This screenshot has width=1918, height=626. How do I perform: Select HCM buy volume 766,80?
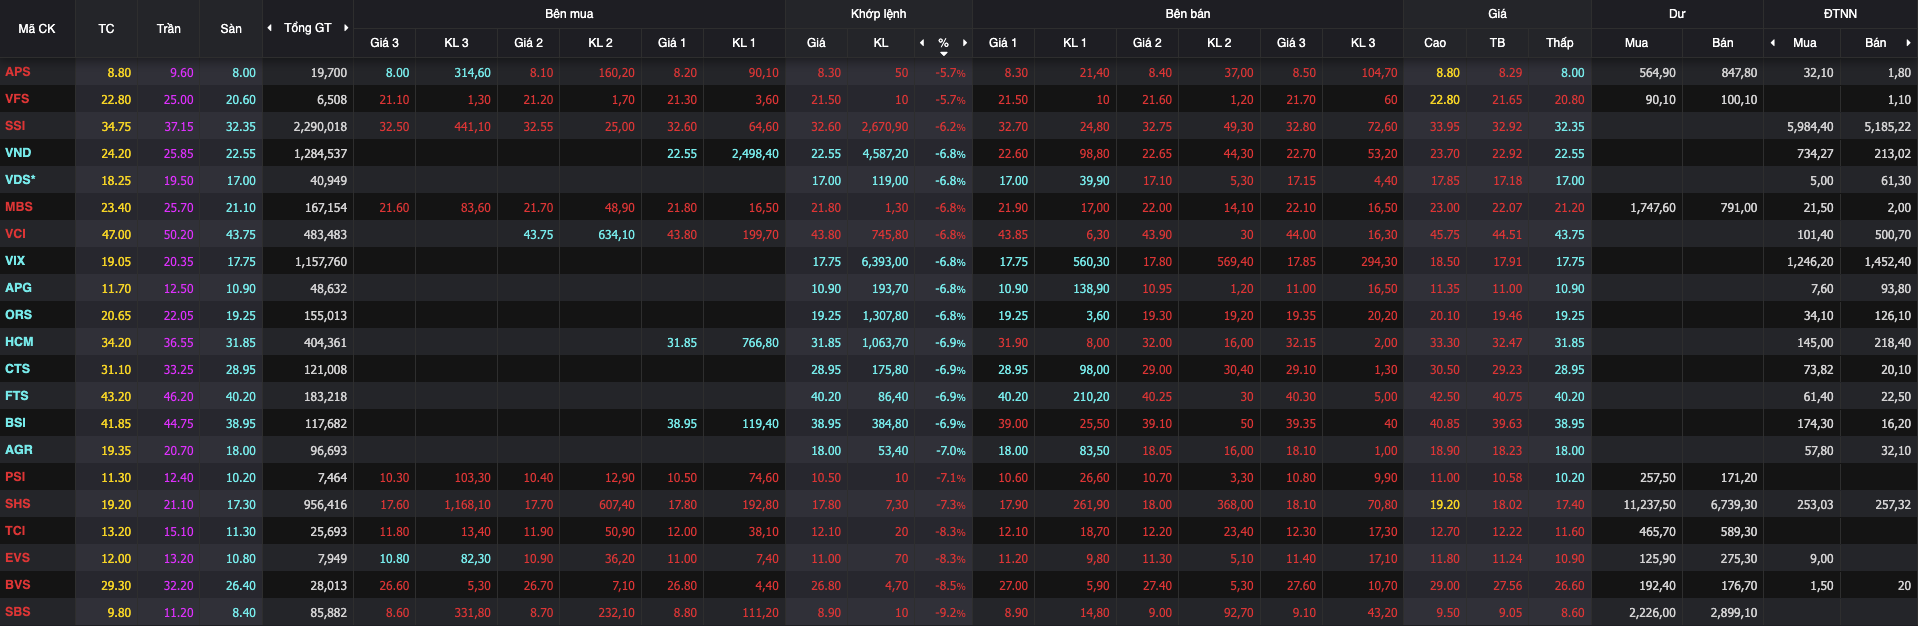pos(760,343)
